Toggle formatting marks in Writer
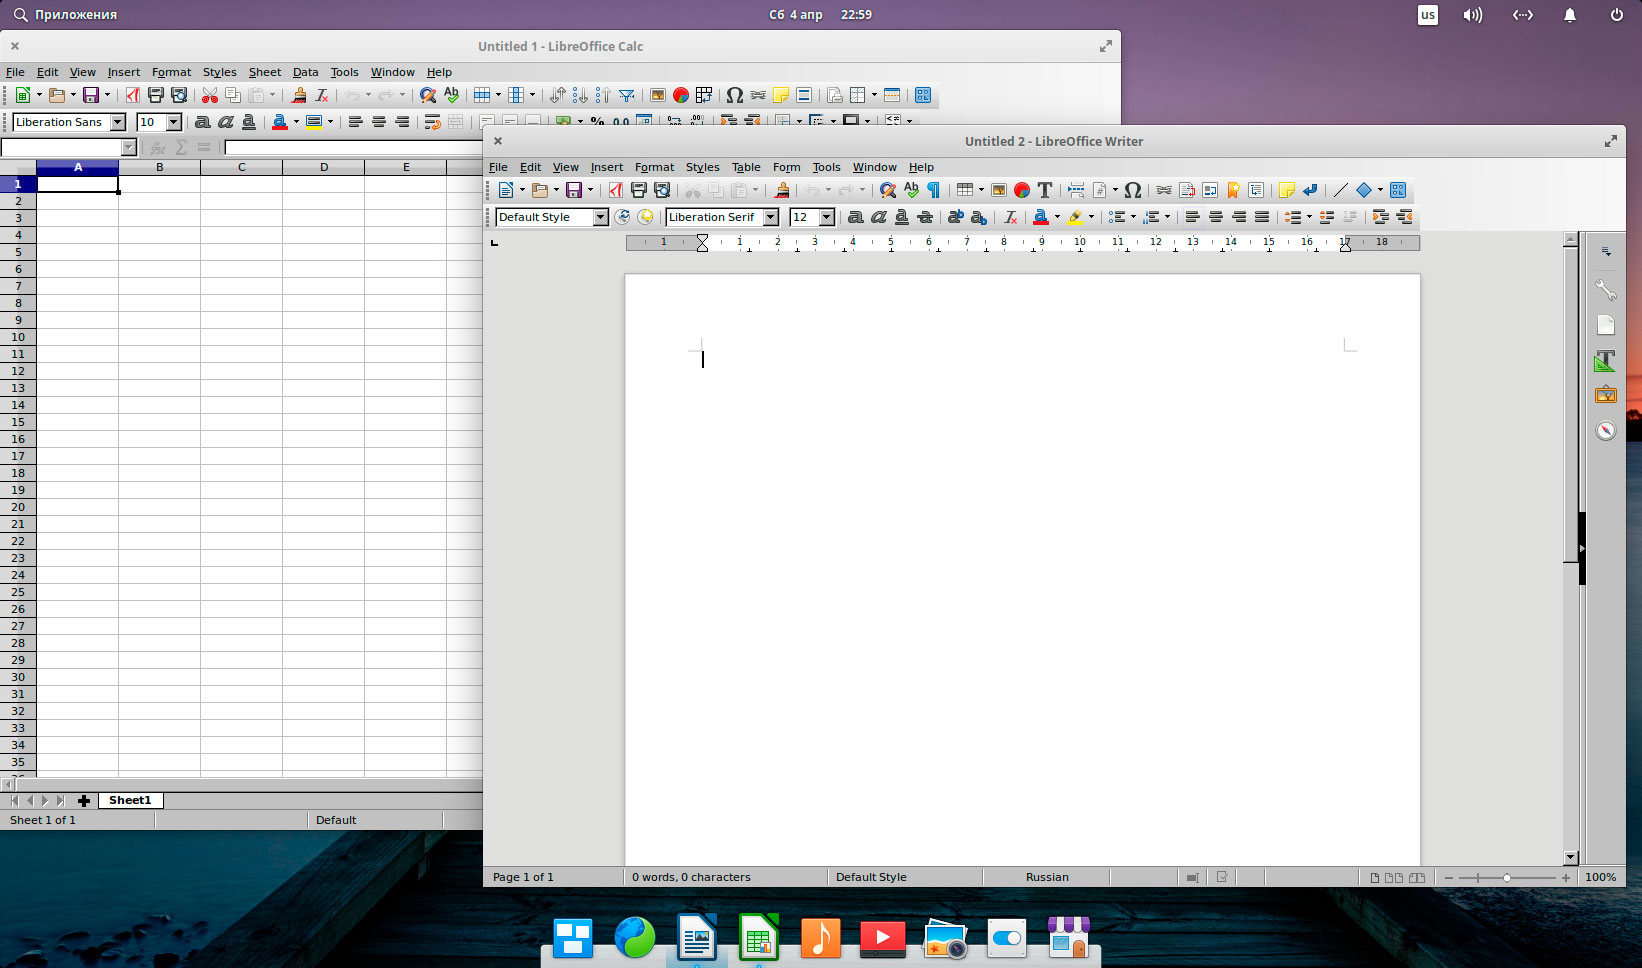 pos(933,190)
